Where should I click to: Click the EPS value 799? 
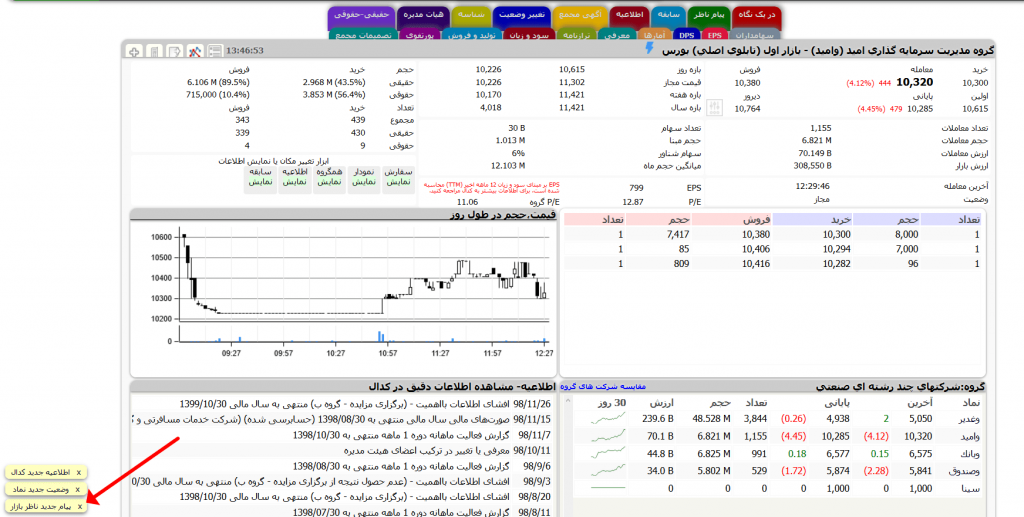click(635, 188)
